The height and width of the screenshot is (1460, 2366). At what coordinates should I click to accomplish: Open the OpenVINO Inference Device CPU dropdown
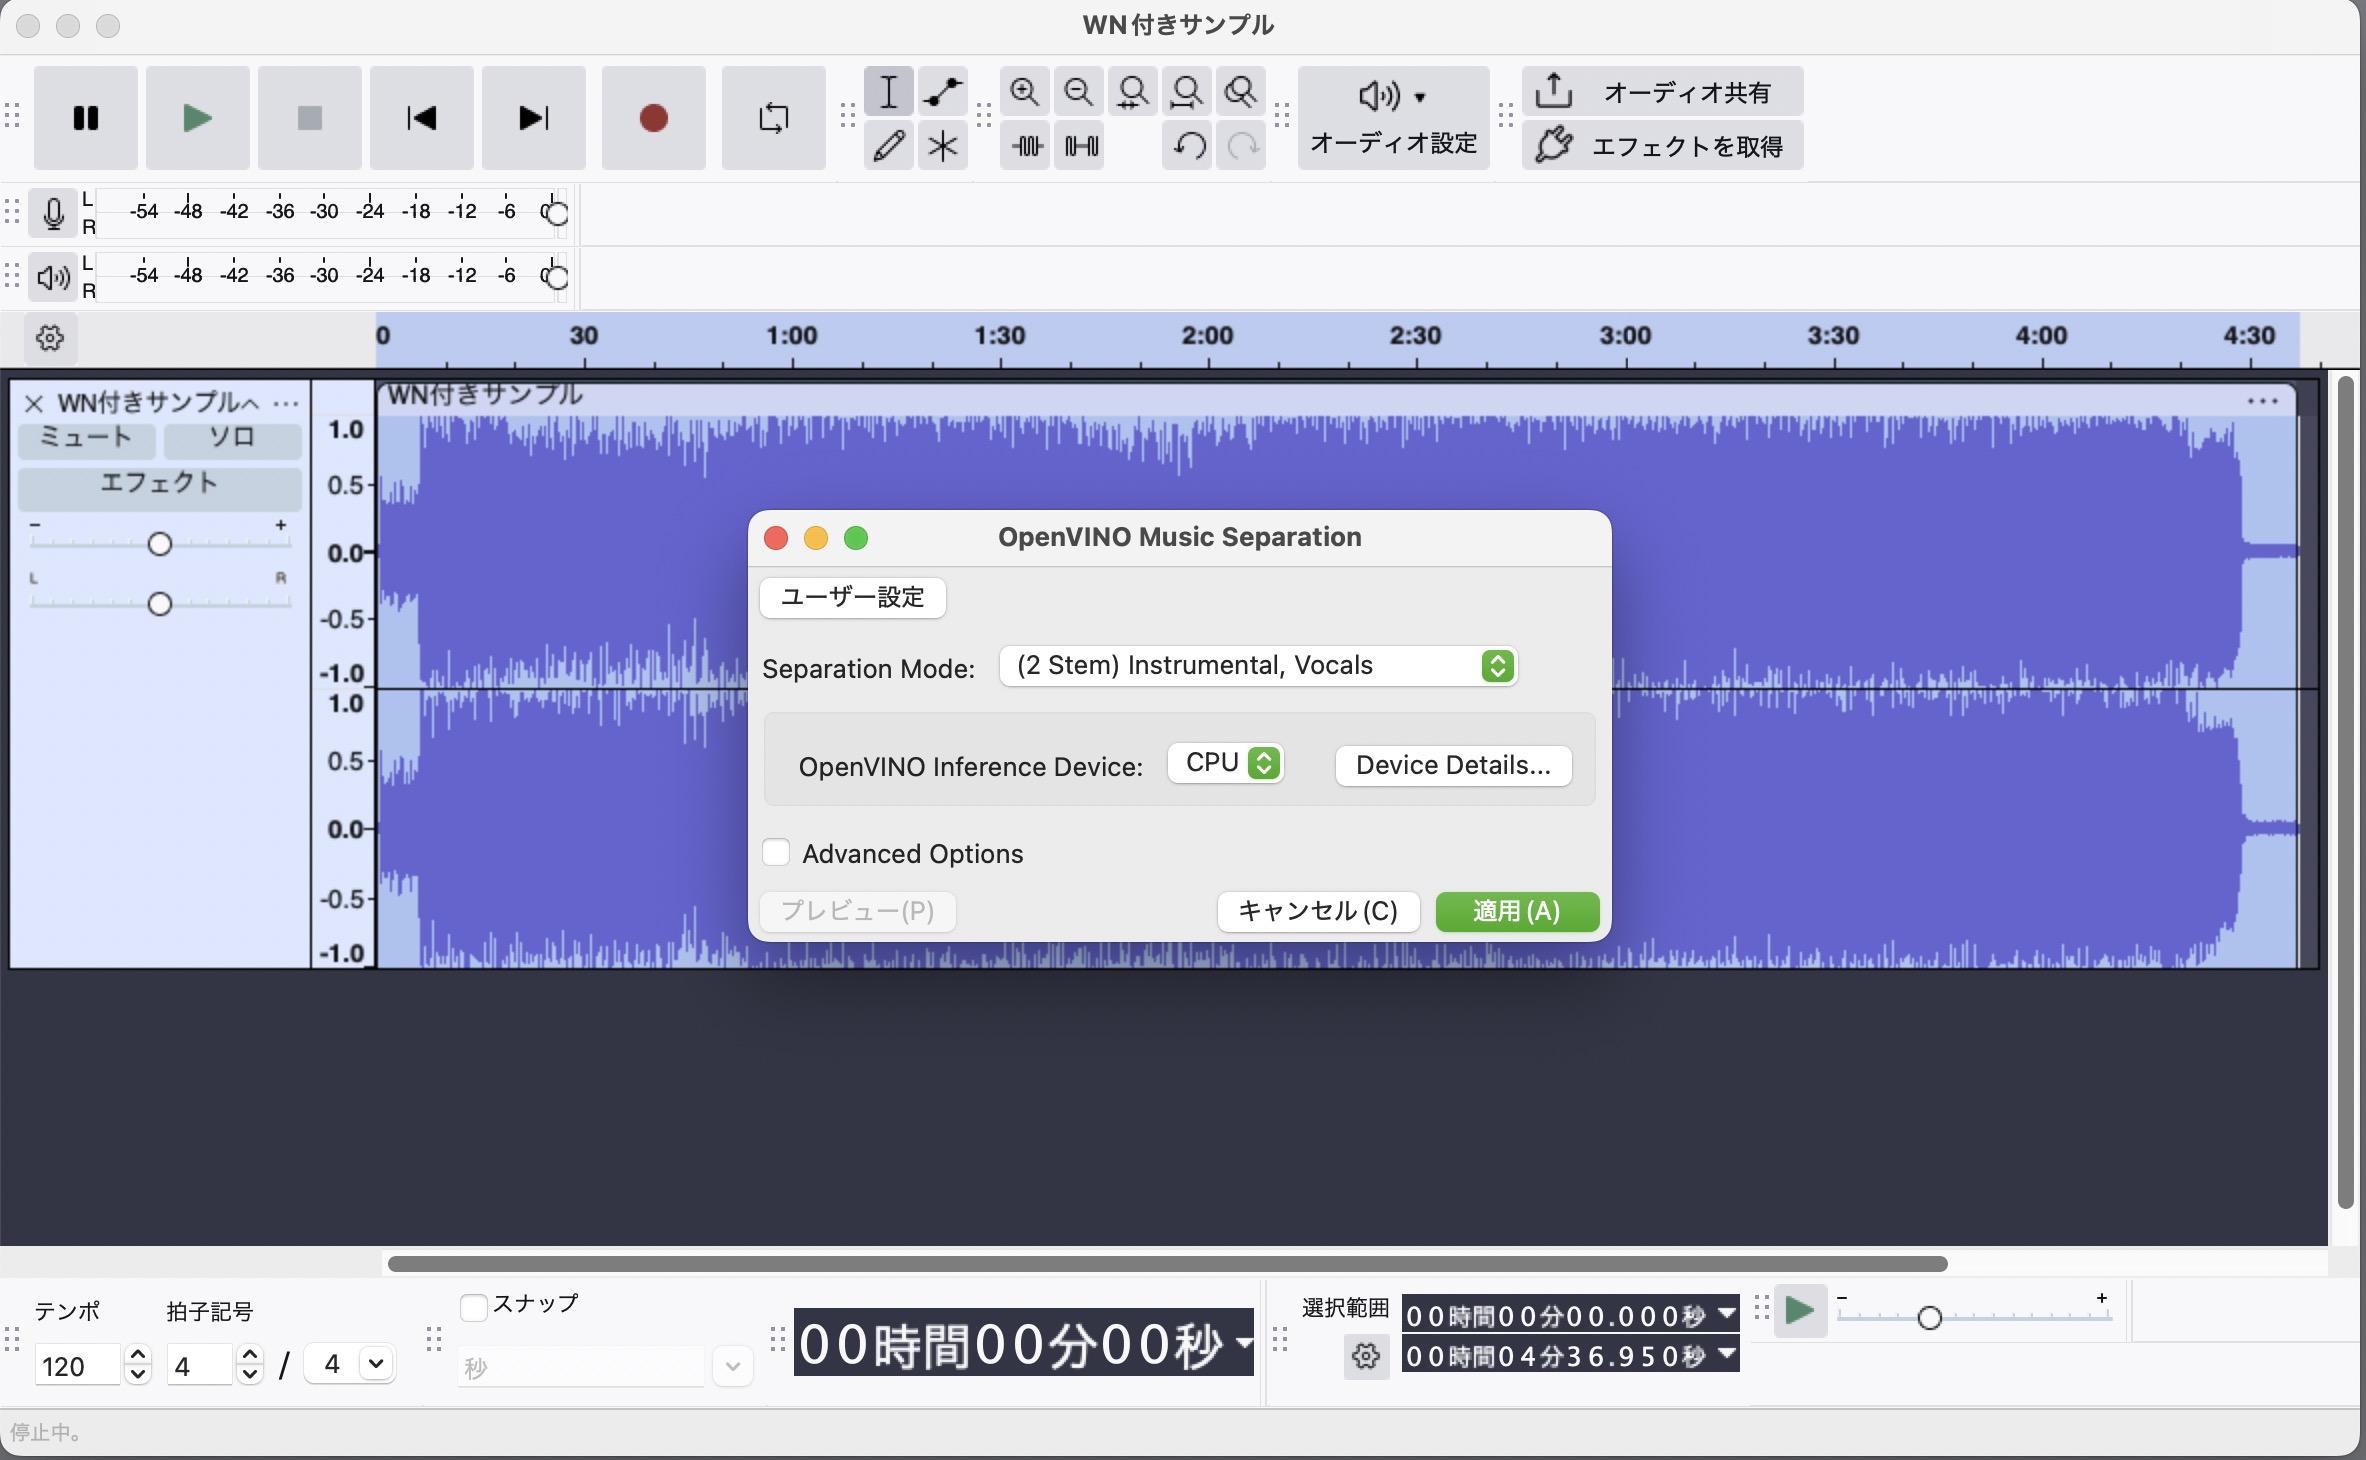tap(1226, 763)
